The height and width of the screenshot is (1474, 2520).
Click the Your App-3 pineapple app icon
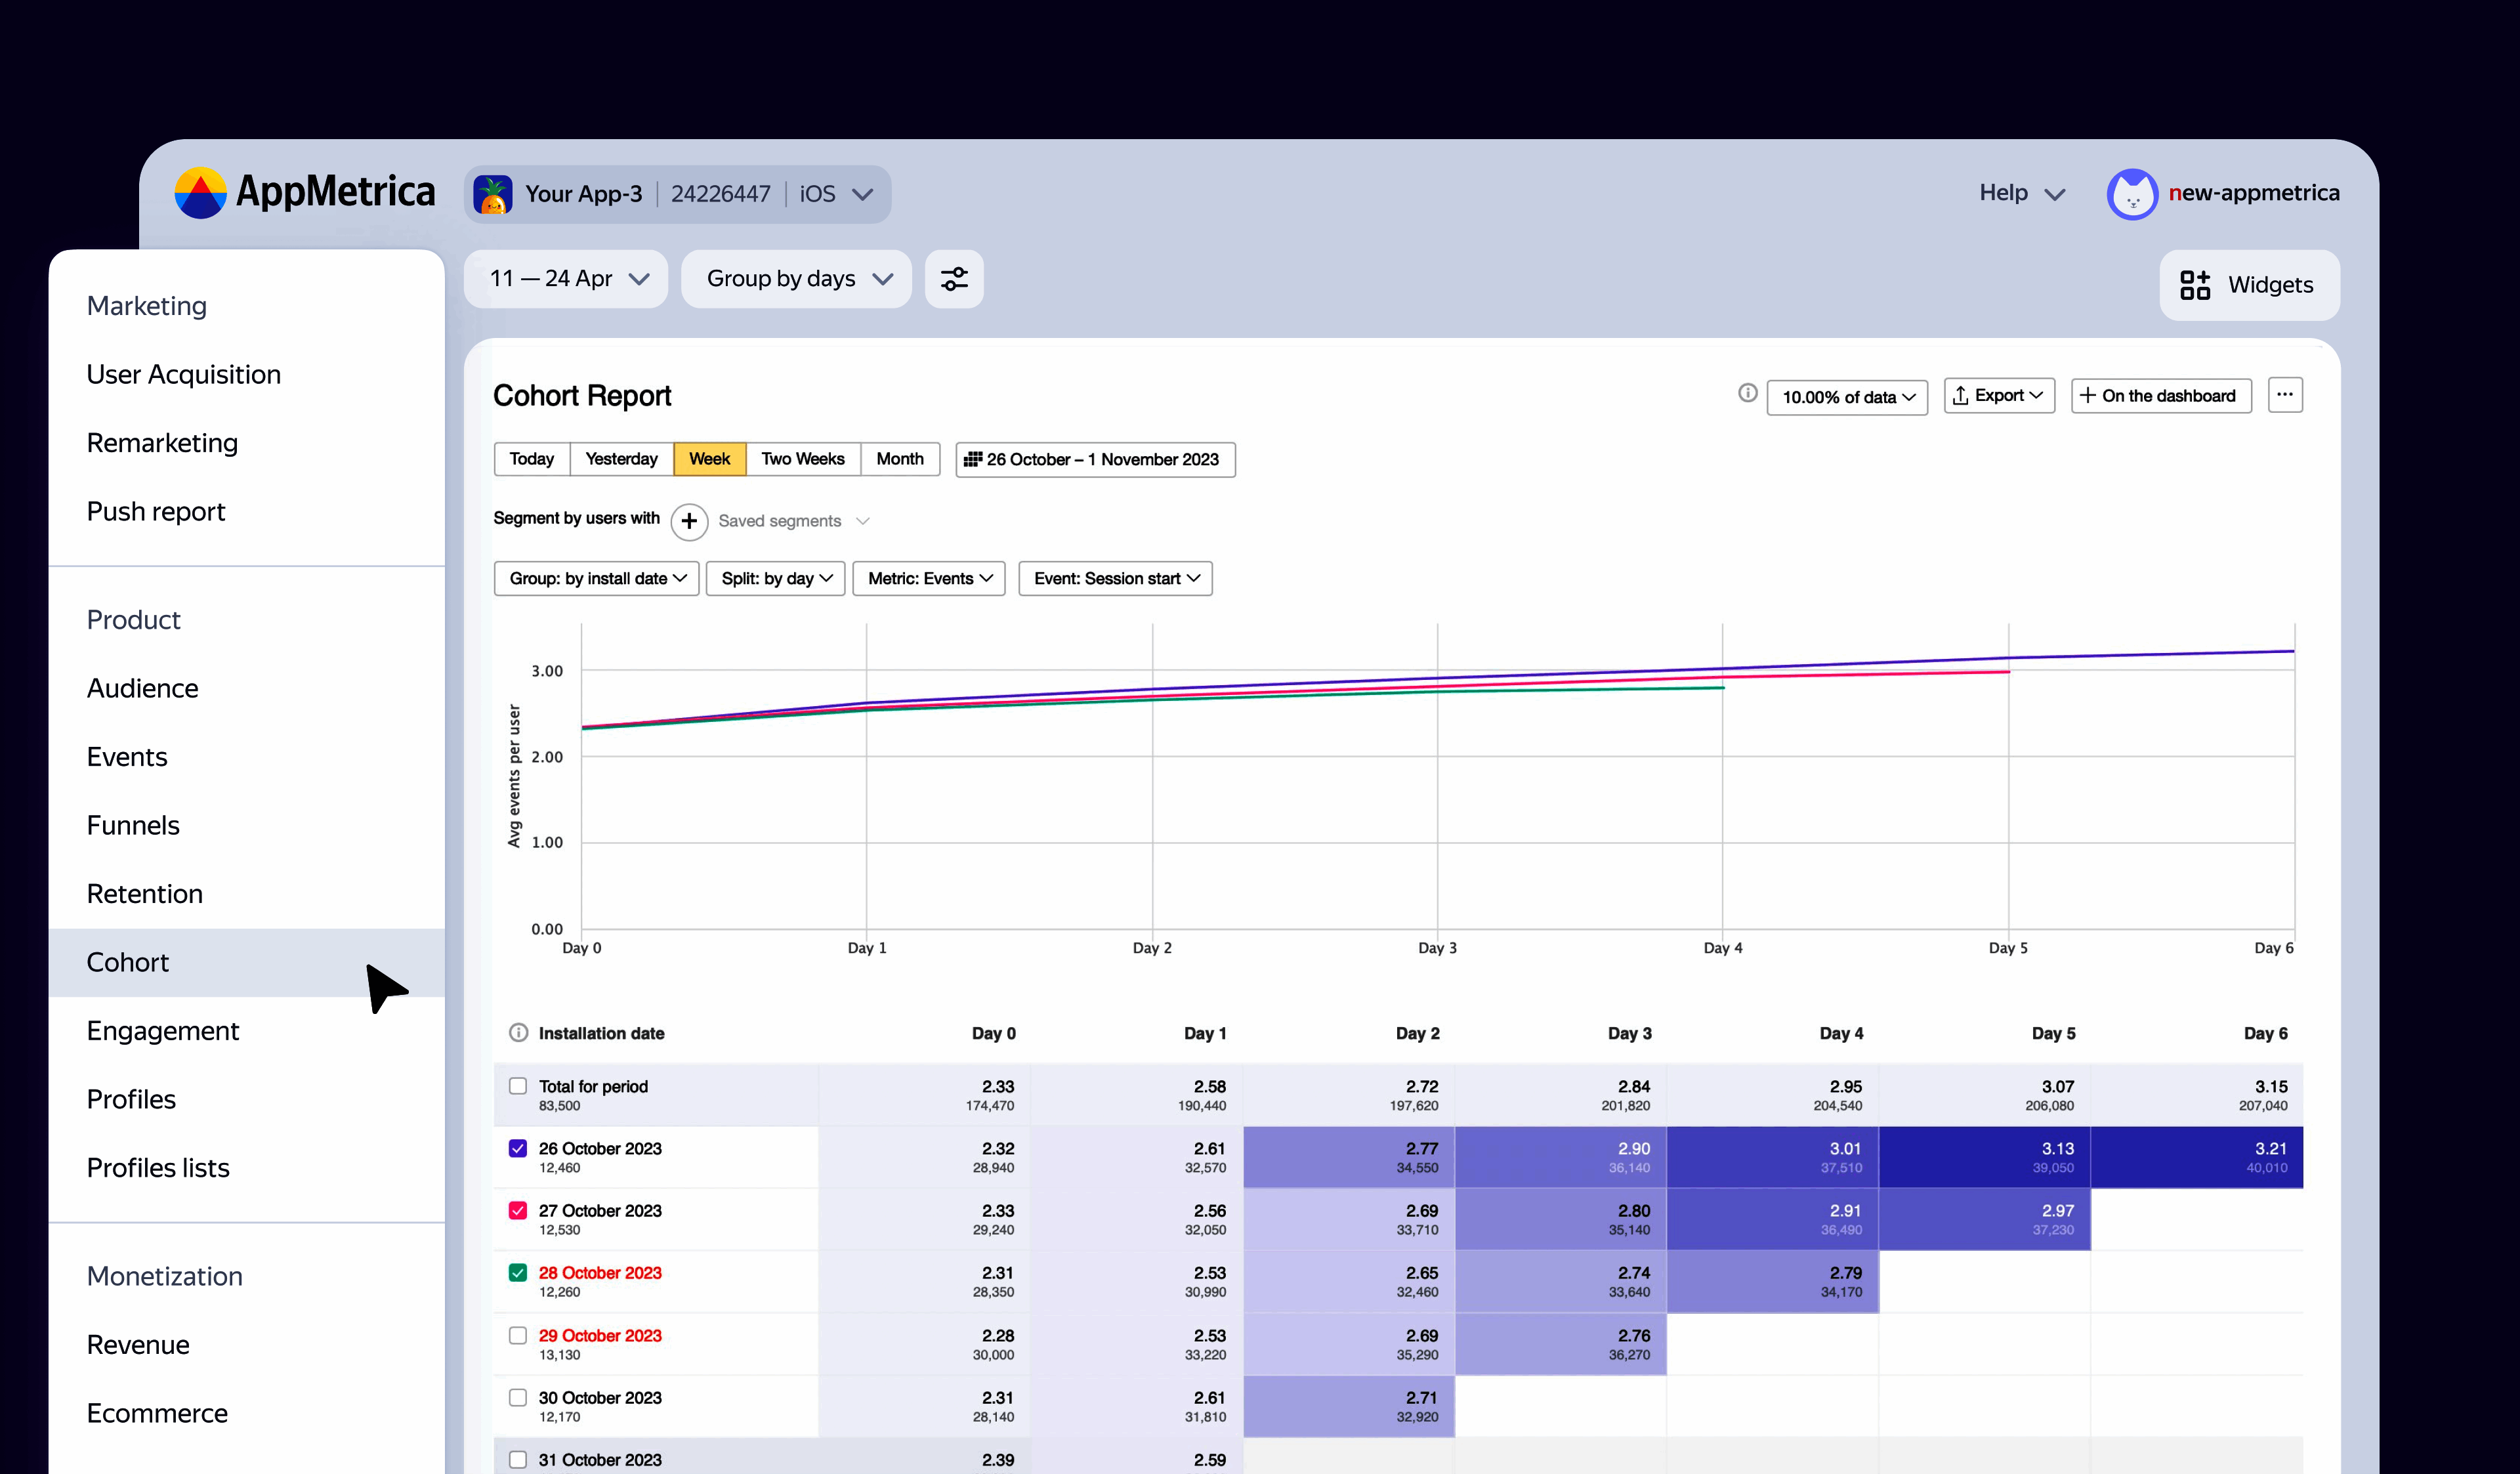[x=493, y=193]
